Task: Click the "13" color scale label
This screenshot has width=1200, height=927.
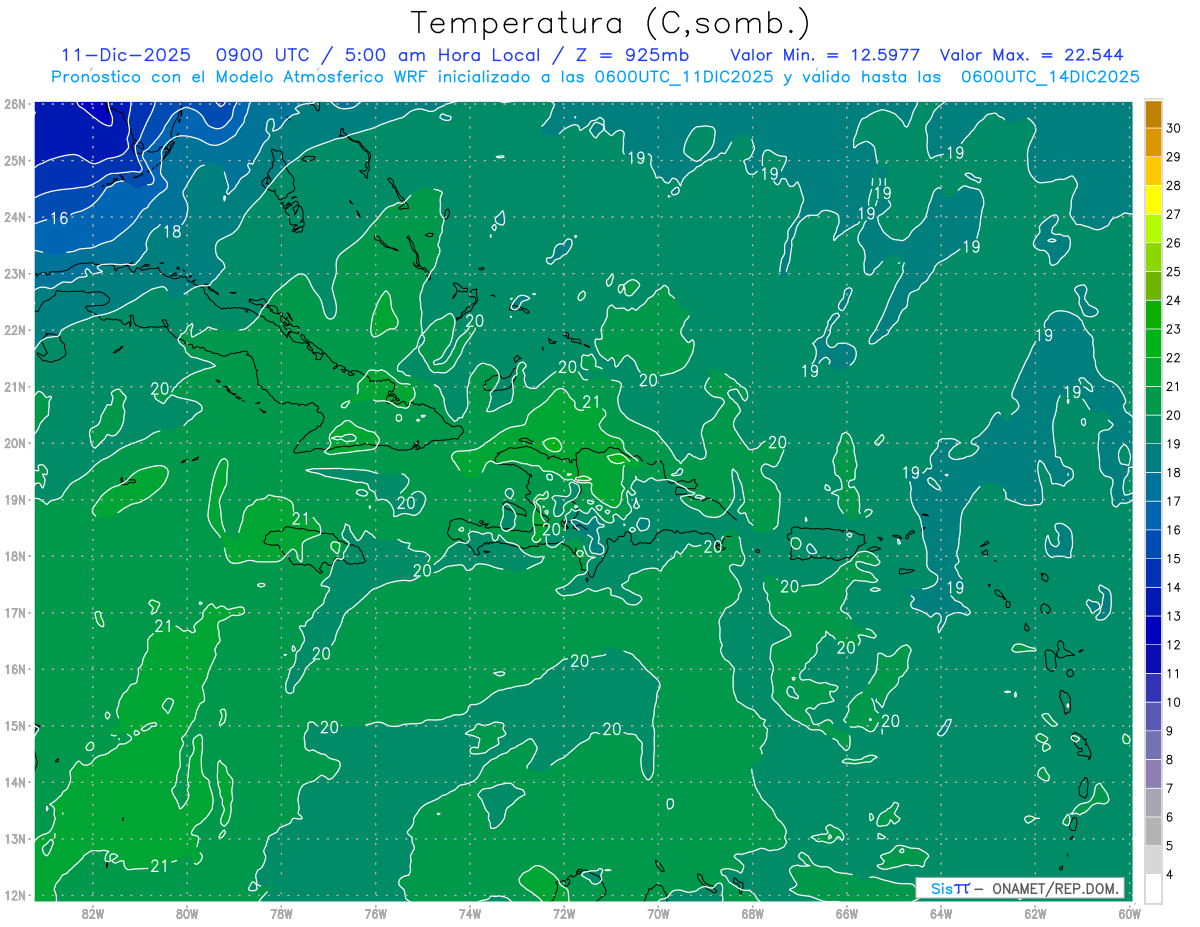Action: [1174, 616]
